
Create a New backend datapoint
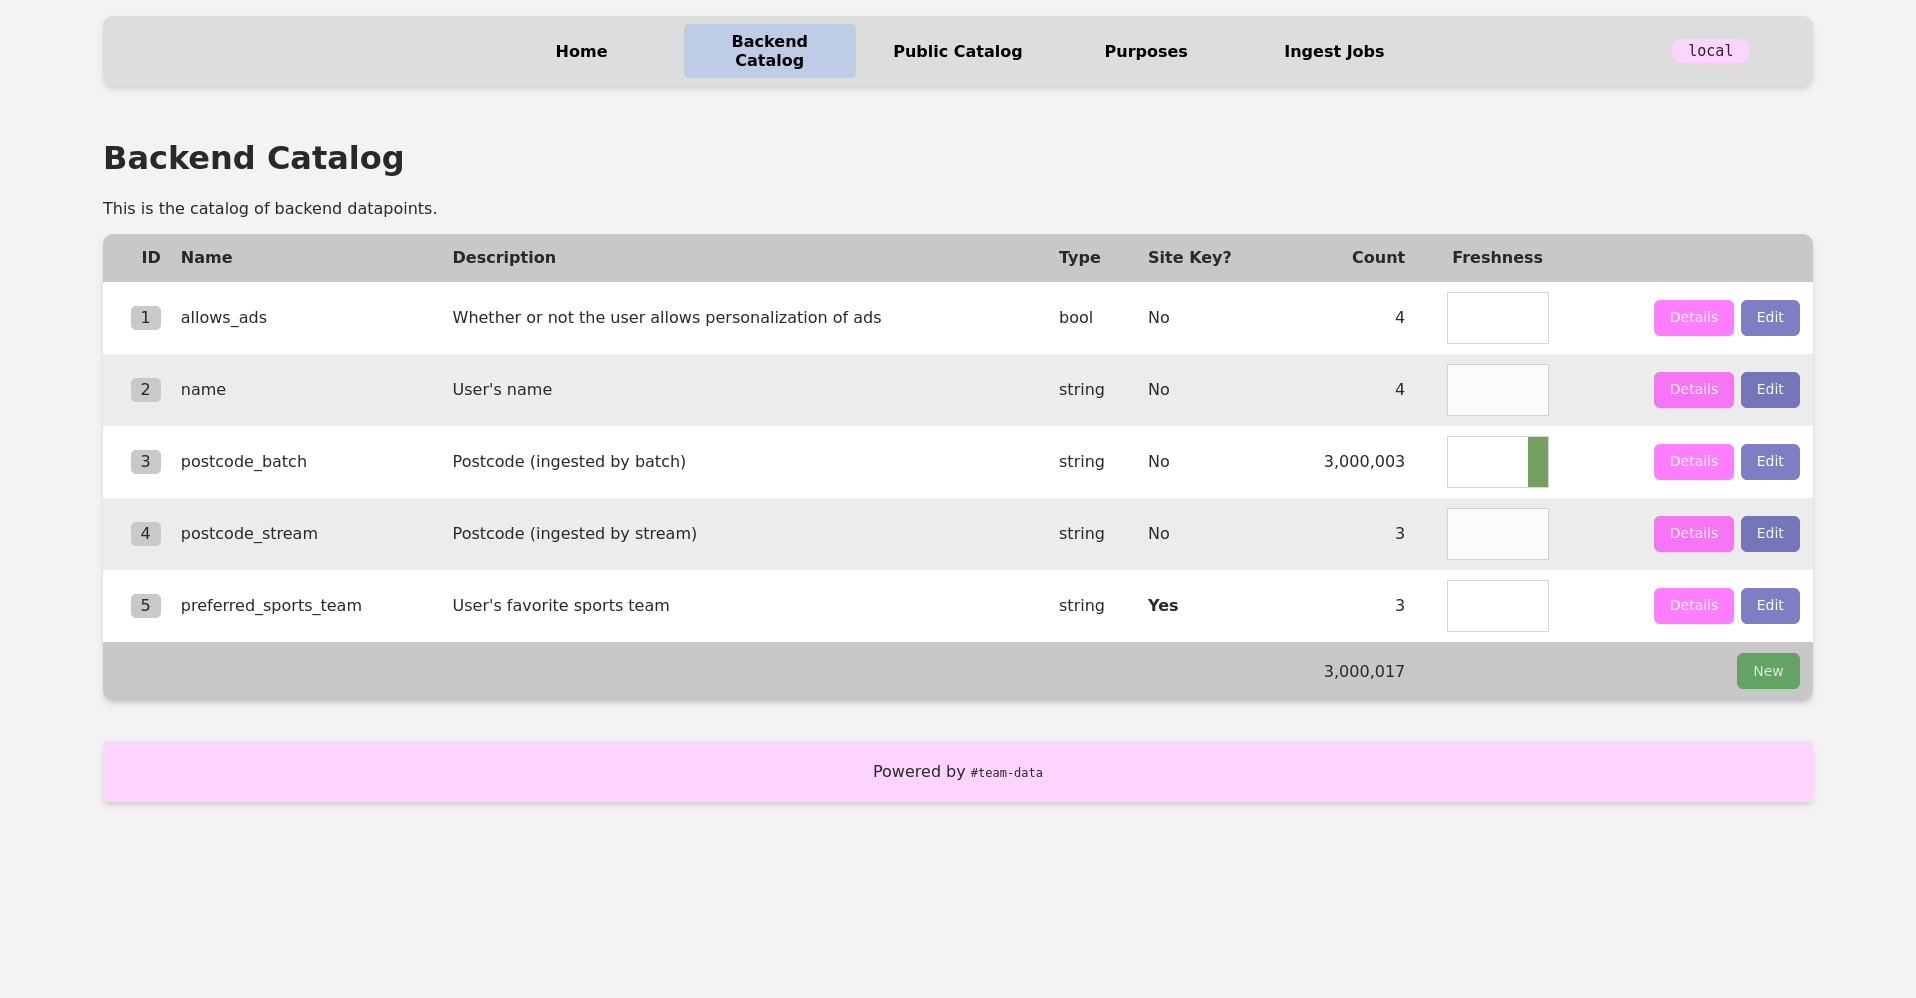(1767, 671)
